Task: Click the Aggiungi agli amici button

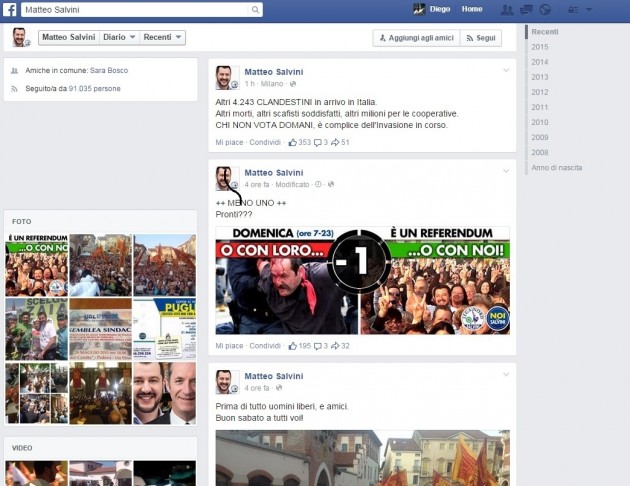Action: (x=417, y=38)
